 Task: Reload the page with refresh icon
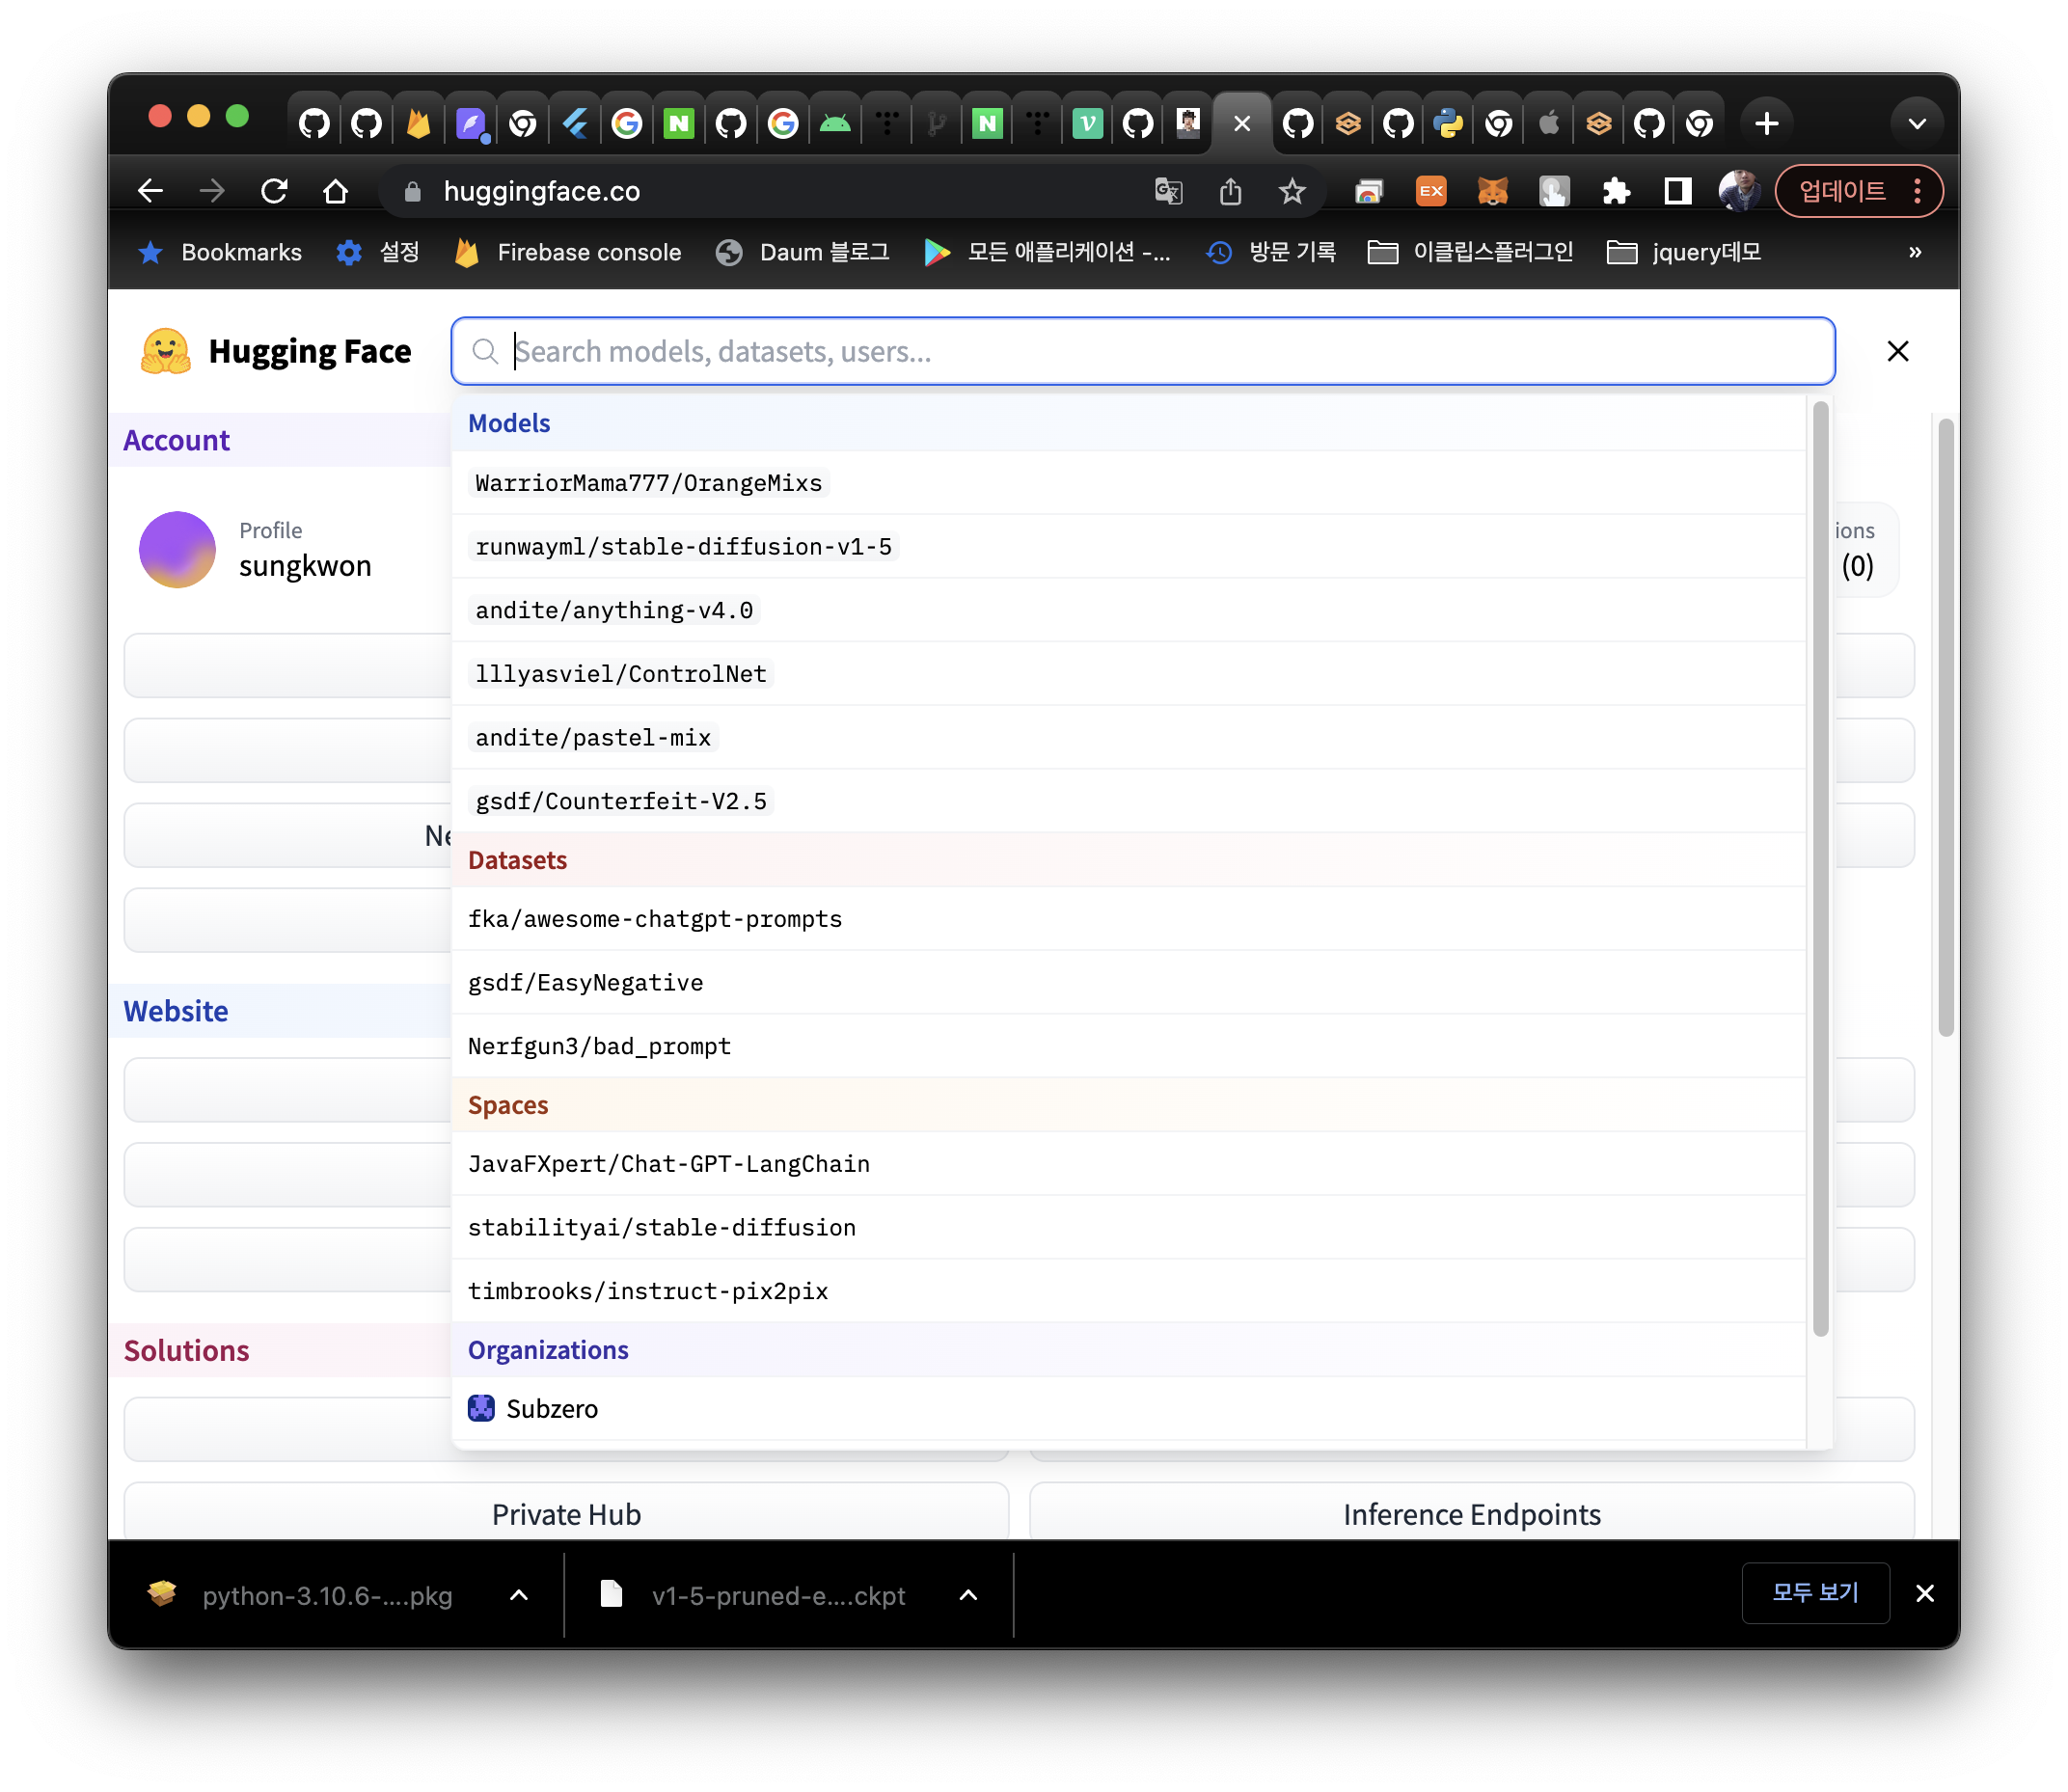(274, 191)
